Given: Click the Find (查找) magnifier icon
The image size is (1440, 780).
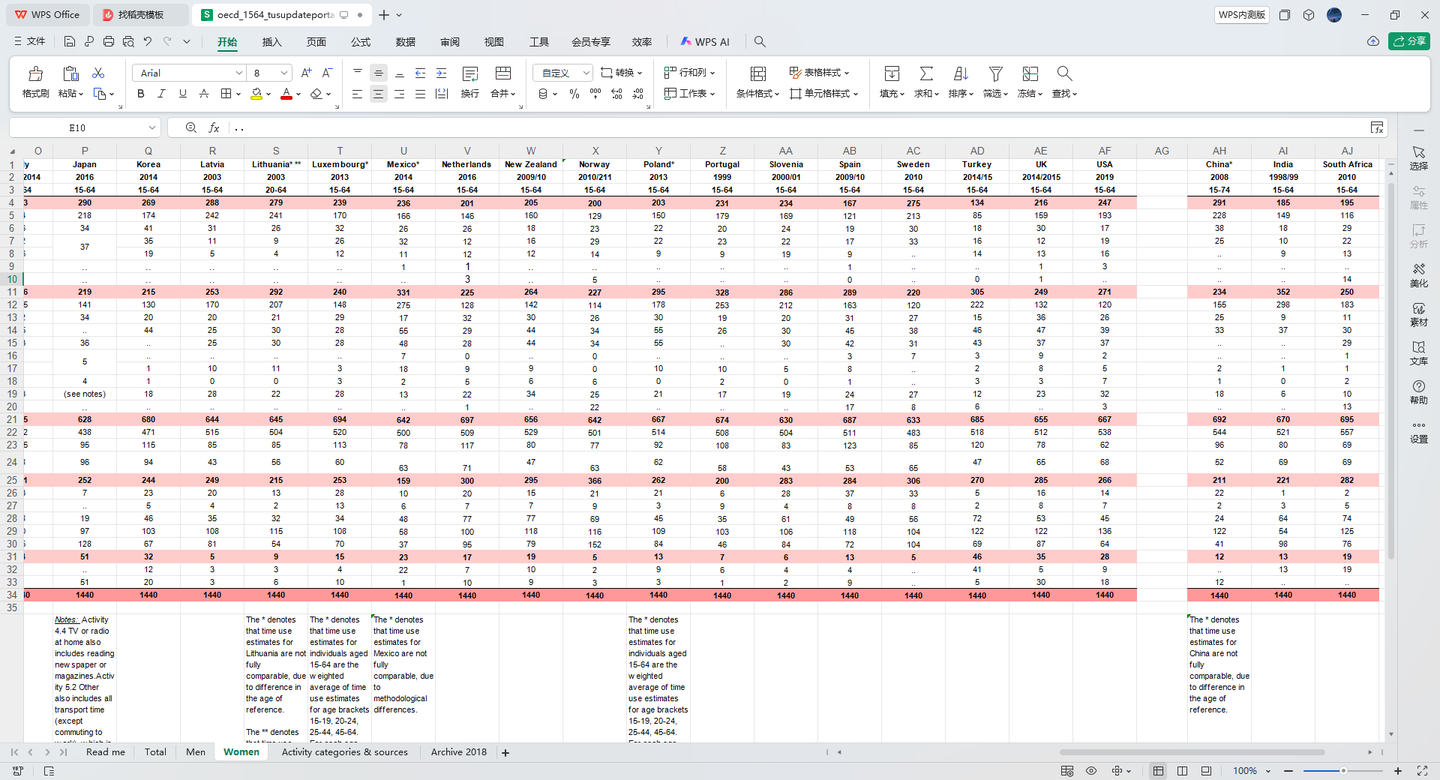Looking at the screenshot, I should click(1064, 74).
